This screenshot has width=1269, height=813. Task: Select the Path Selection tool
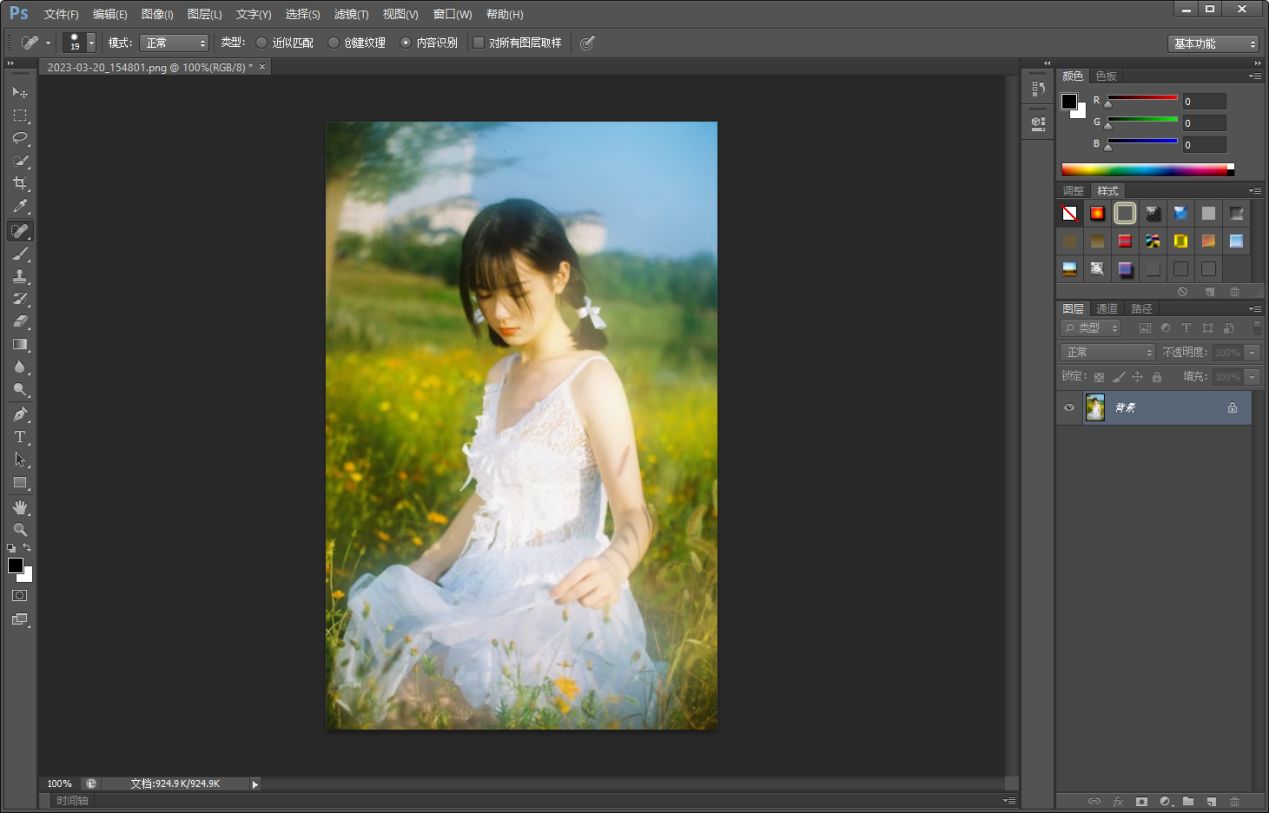[x=19, y=460]
